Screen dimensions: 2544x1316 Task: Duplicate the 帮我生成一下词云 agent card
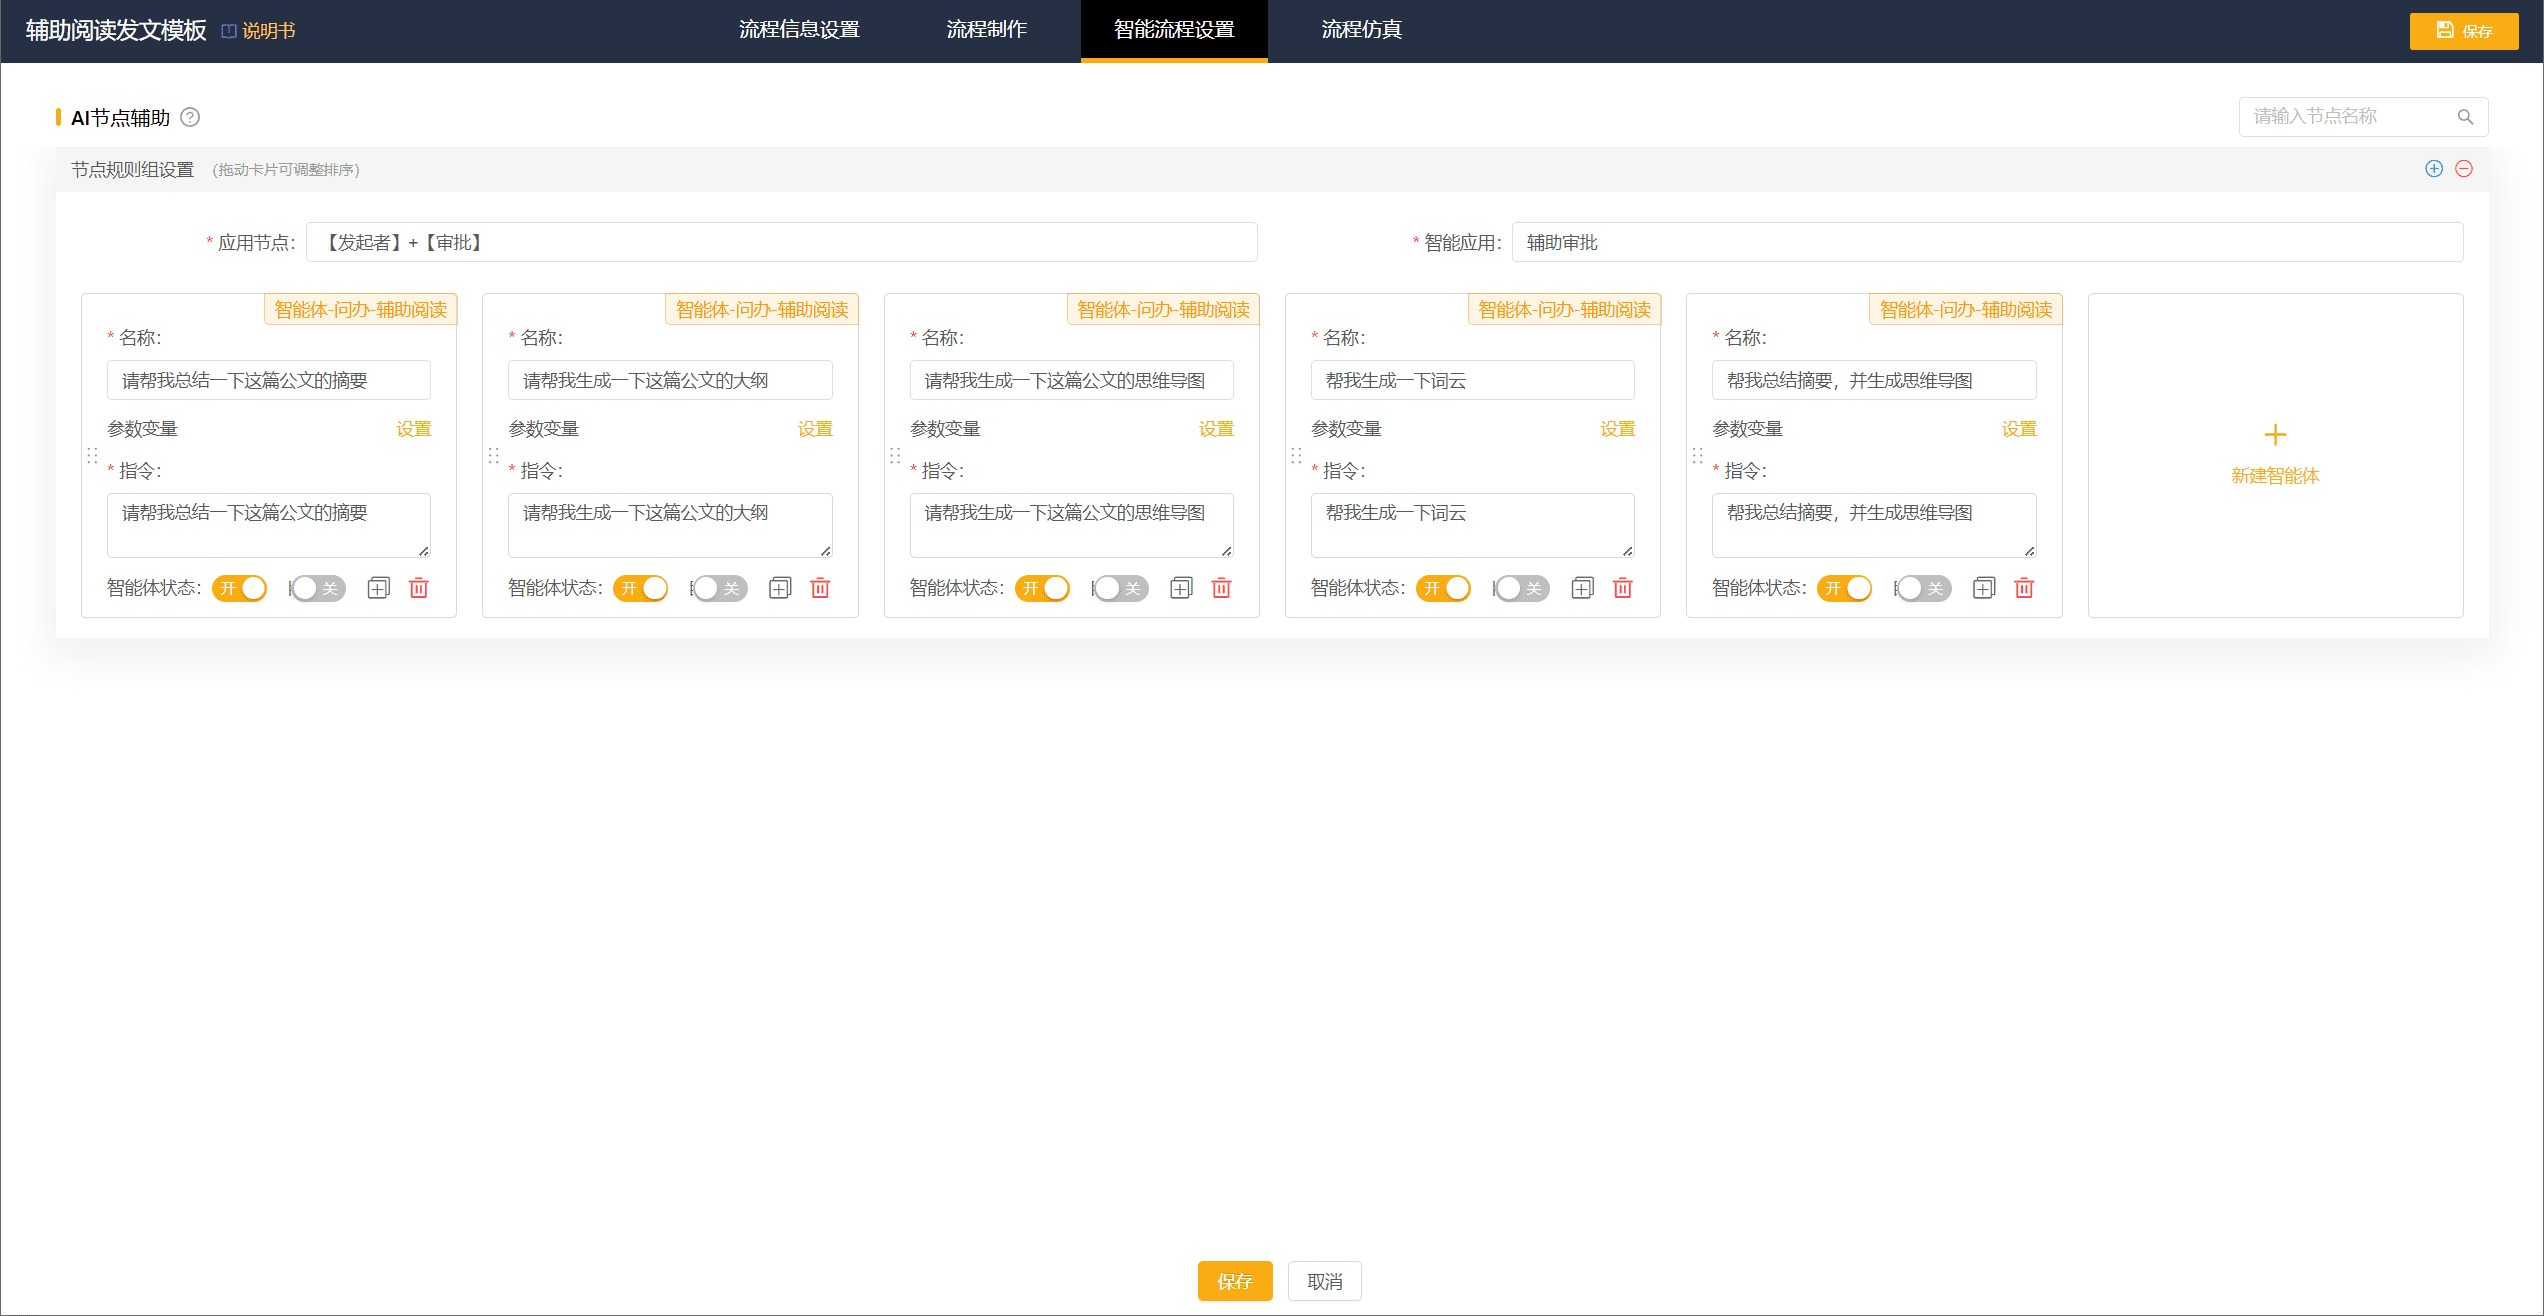[1583, 588]
